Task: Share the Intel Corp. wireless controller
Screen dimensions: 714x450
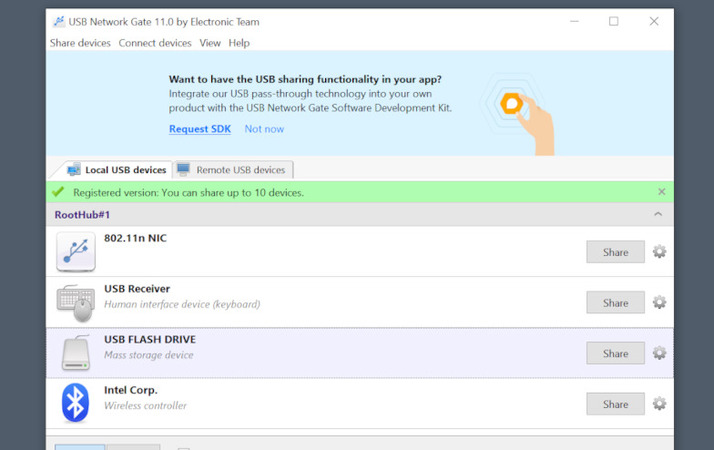Action: coord(615,404)
